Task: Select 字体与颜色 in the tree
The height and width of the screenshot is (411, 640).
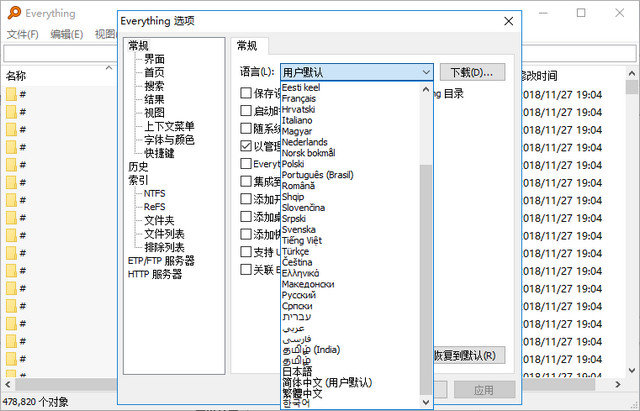Action: (x=169, y=140)
